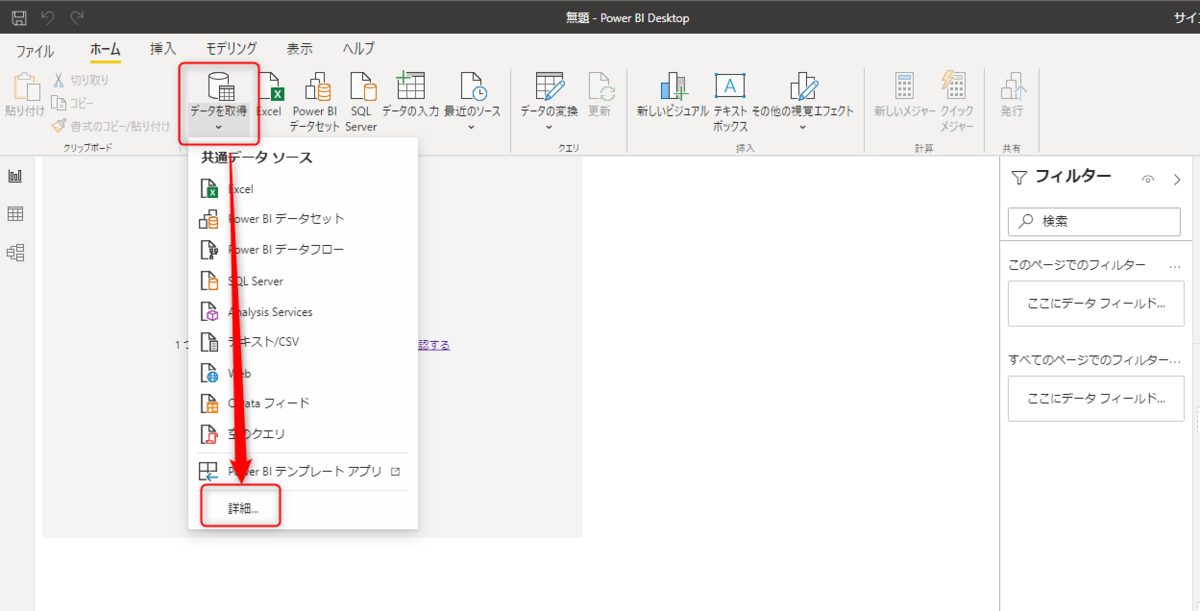Switch to the モデリング ribbon tab
The height and width of the screenshot is (611, 1200).
231,49
